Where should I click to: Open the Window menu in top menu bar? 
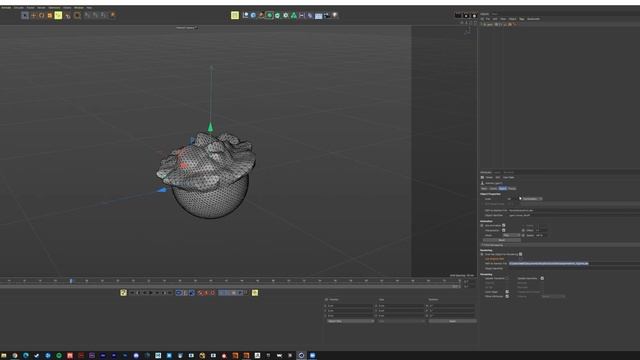[x=78, y=7]
